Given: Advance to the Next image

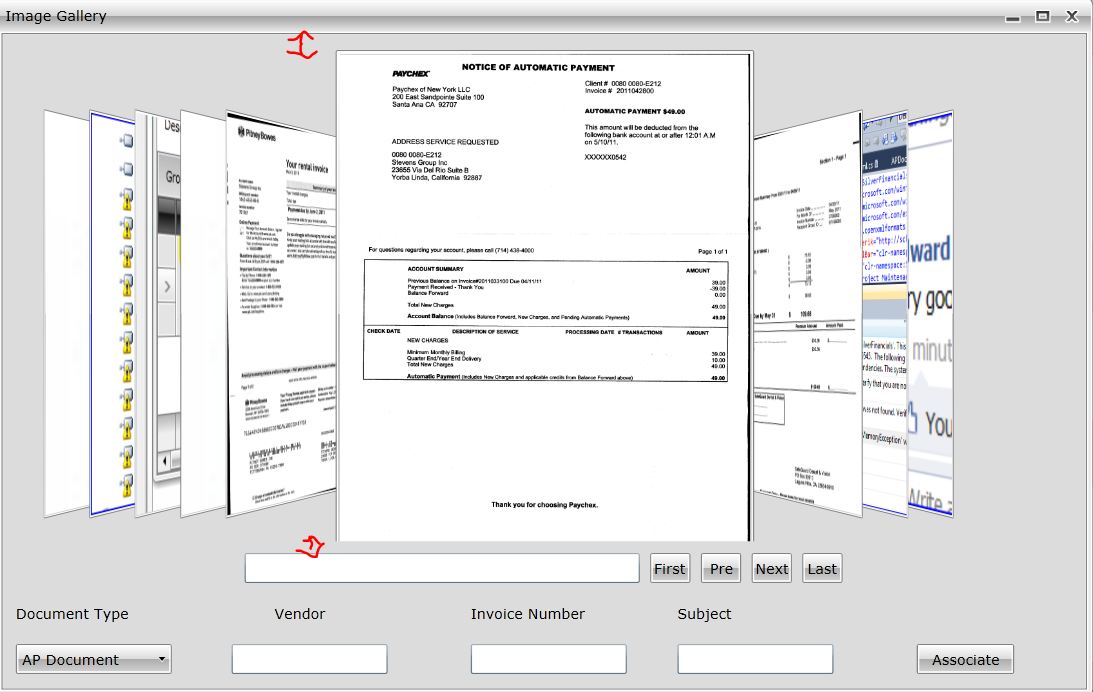Looking at the screenshot, I should click(772, 569).
